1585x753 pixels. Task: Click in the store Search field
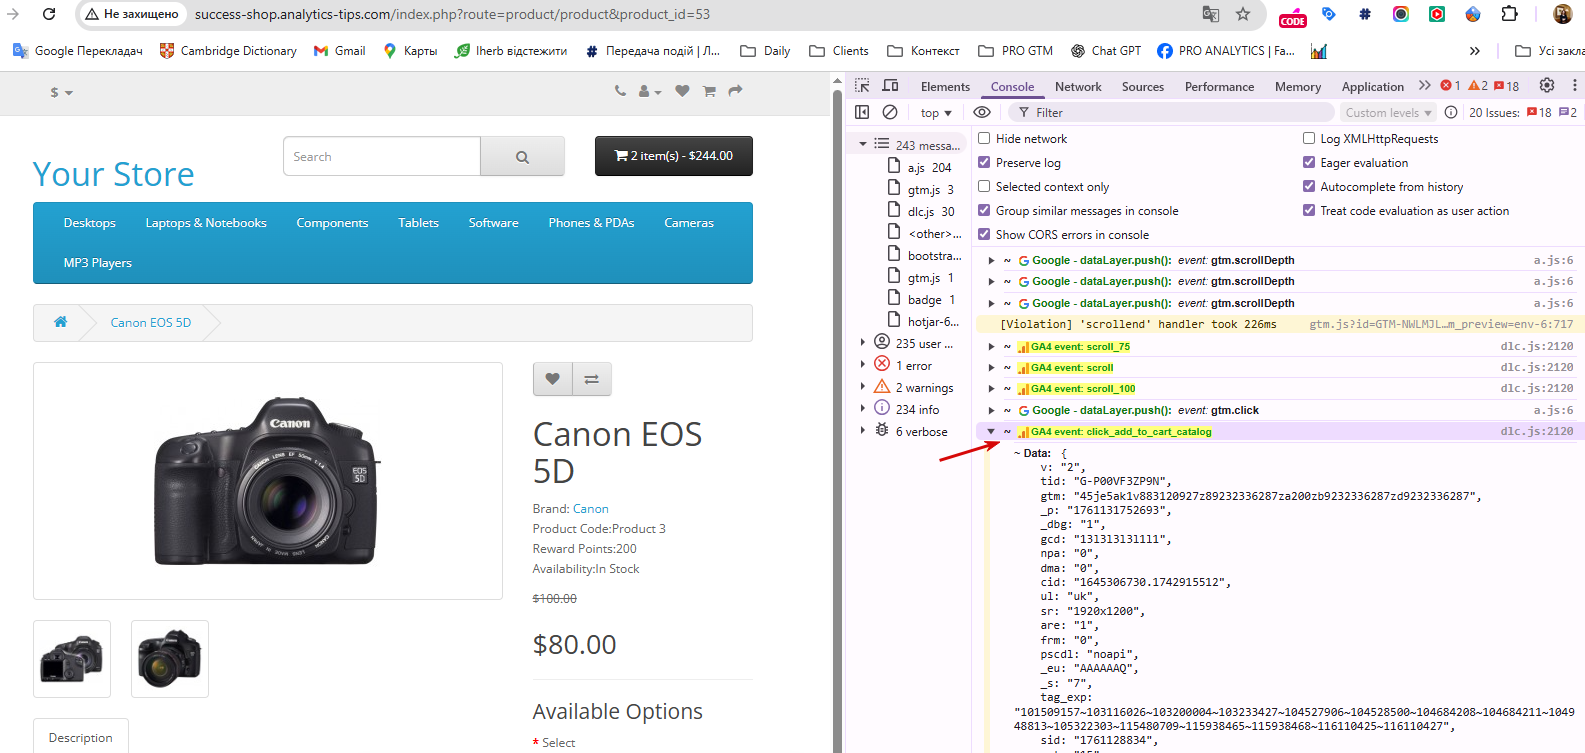382,156
